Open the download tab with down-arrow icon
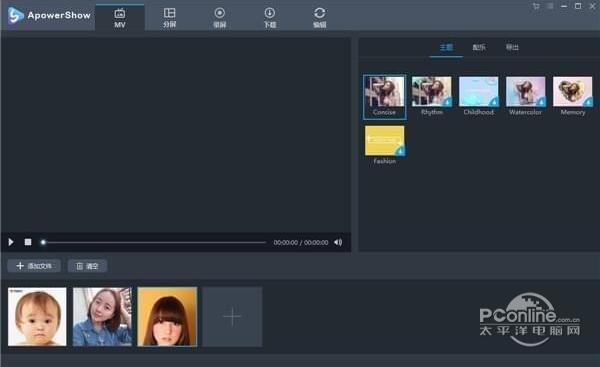600x367 pixels. 270,18
